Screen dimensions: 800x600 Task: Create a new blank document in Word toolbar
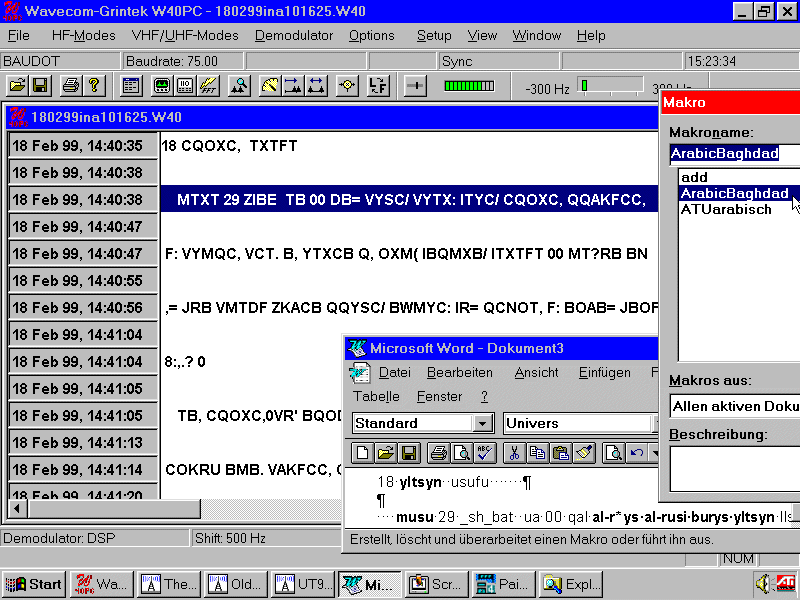click(364, 453)
